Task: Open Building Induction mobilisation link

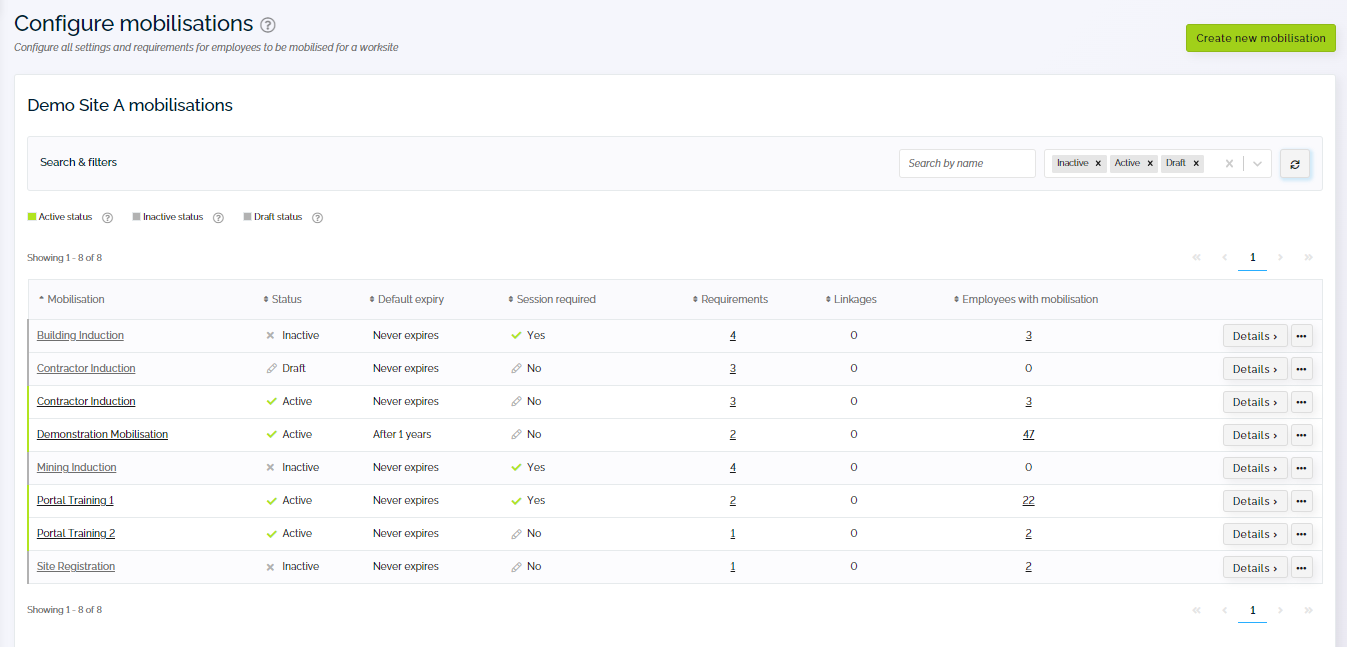Action: 80,336
